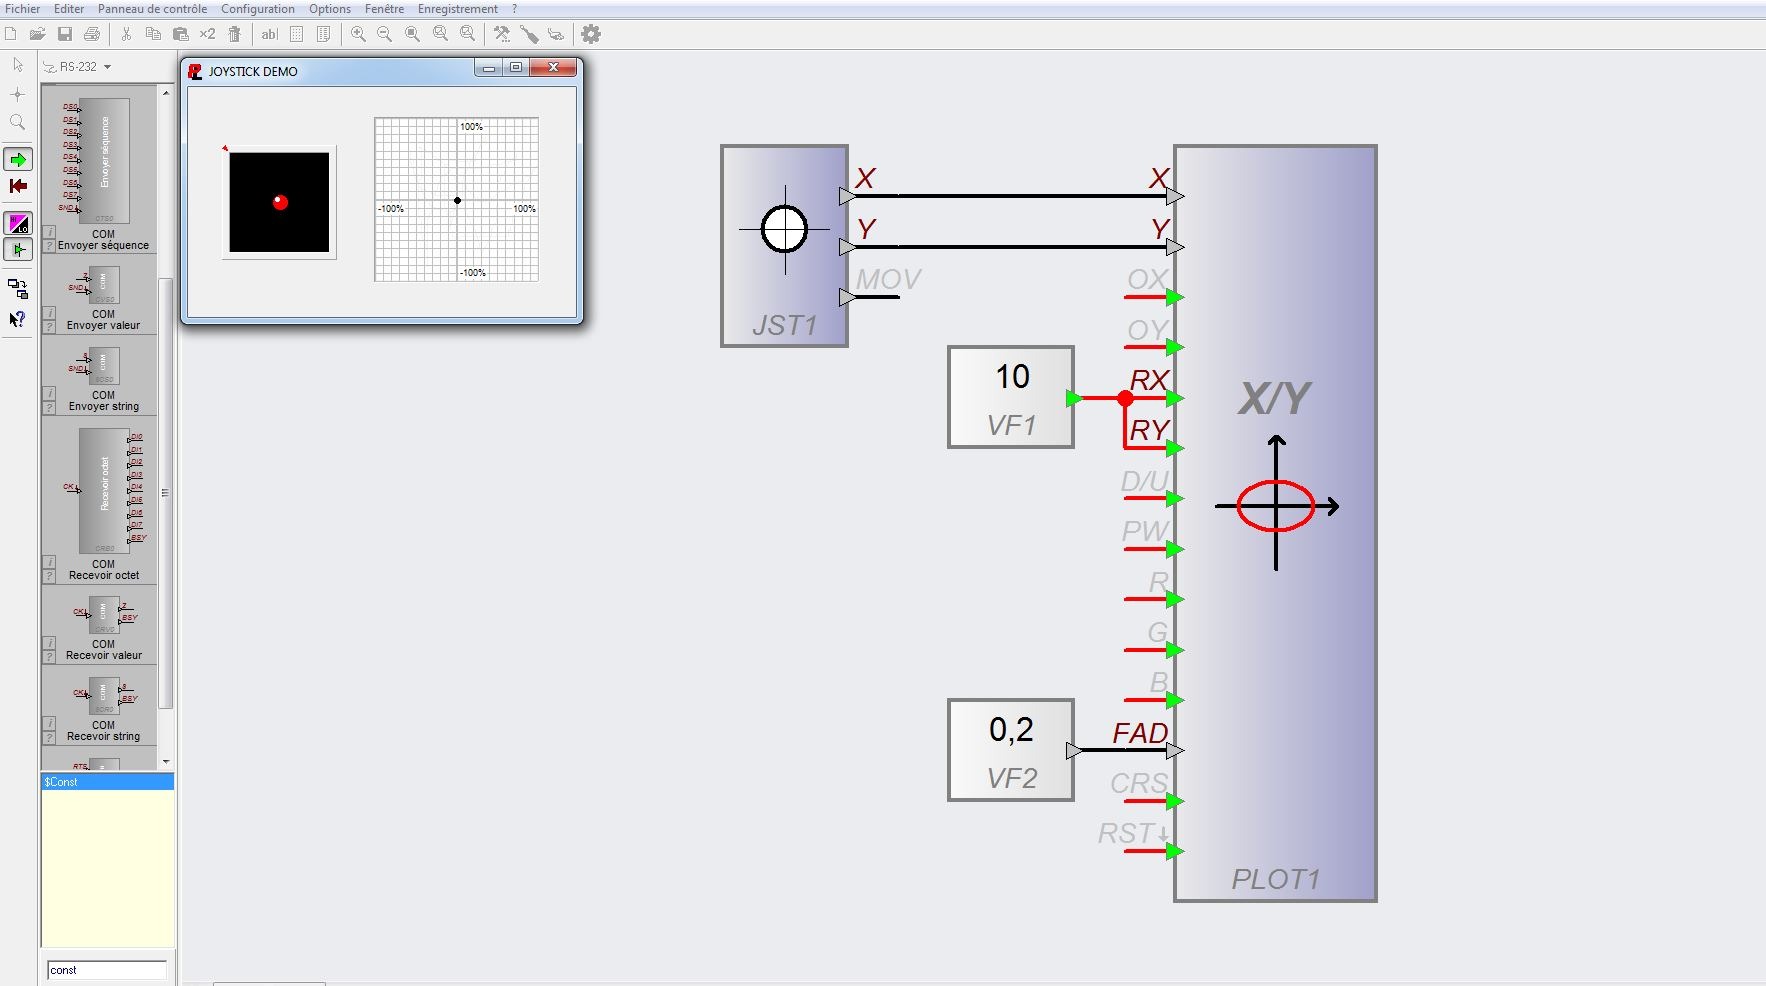The height and width of the screenshot is (986, 1766).
Task: Select the $Const entry in the list
Action: click(107, 782)
